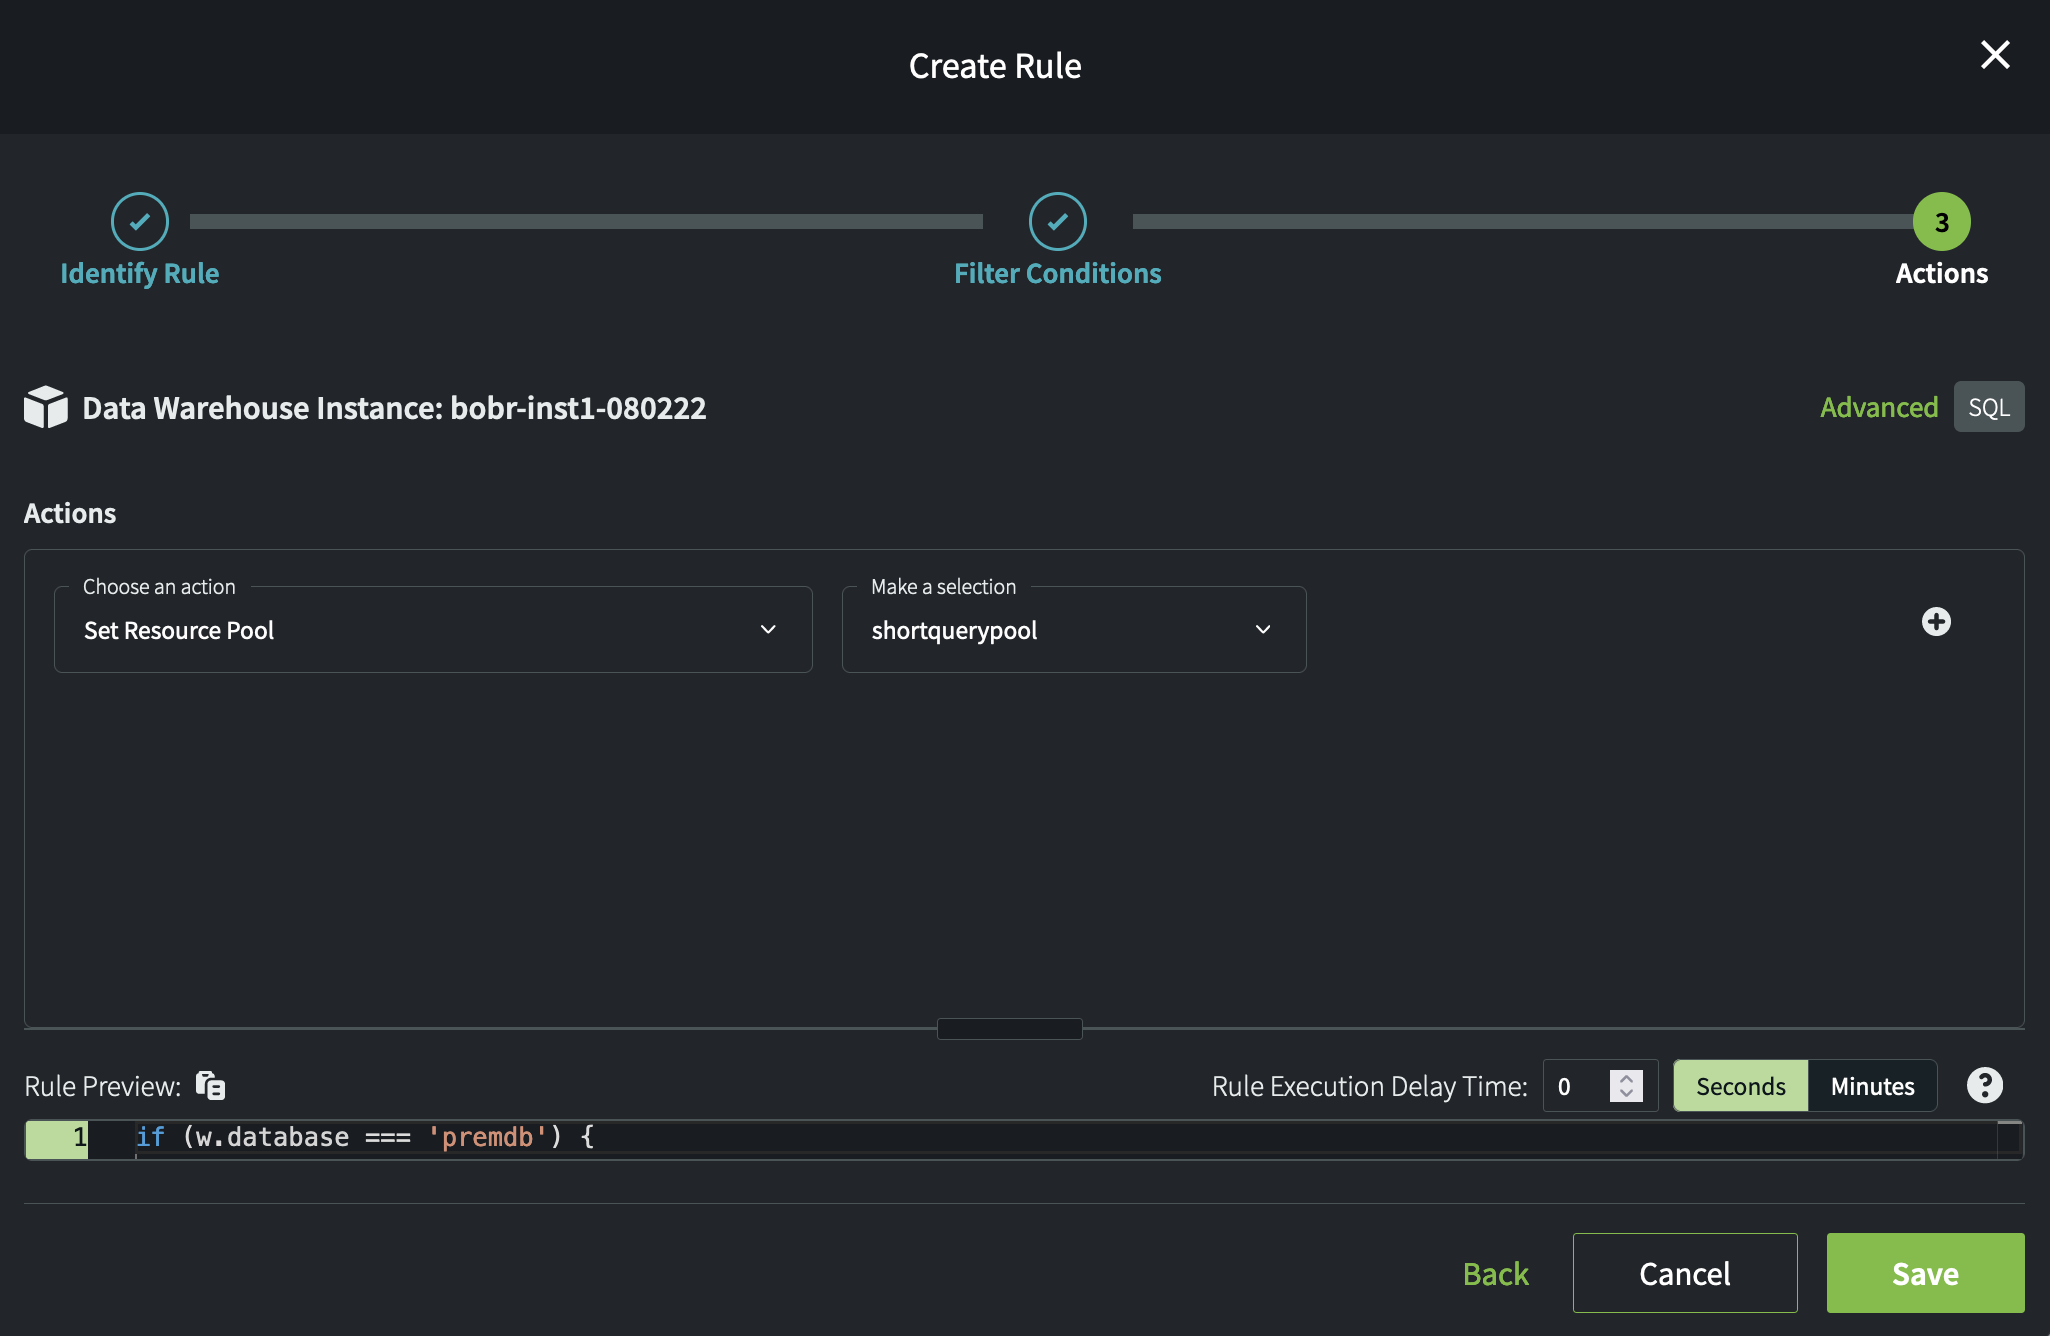Viewport: 2050px width, 1336px height.
Task: Toggle the SQL rule mode
Action: pos(1988,407)
